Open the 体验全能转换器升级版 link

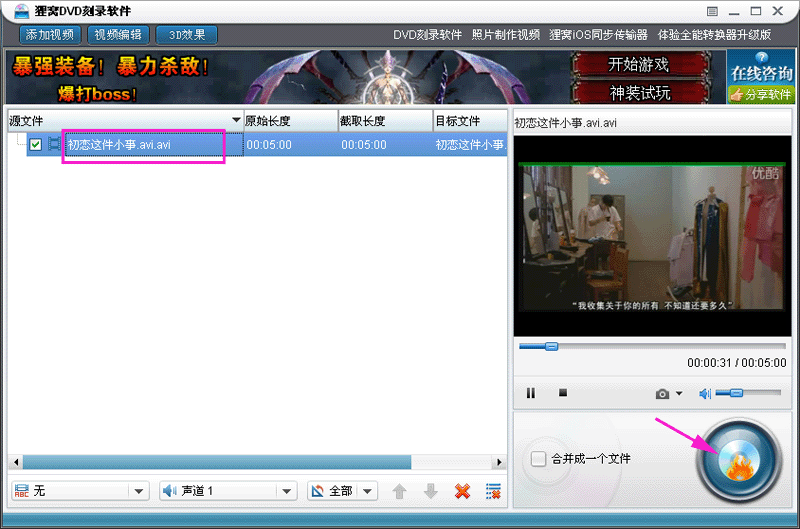(x=714, y=35)
